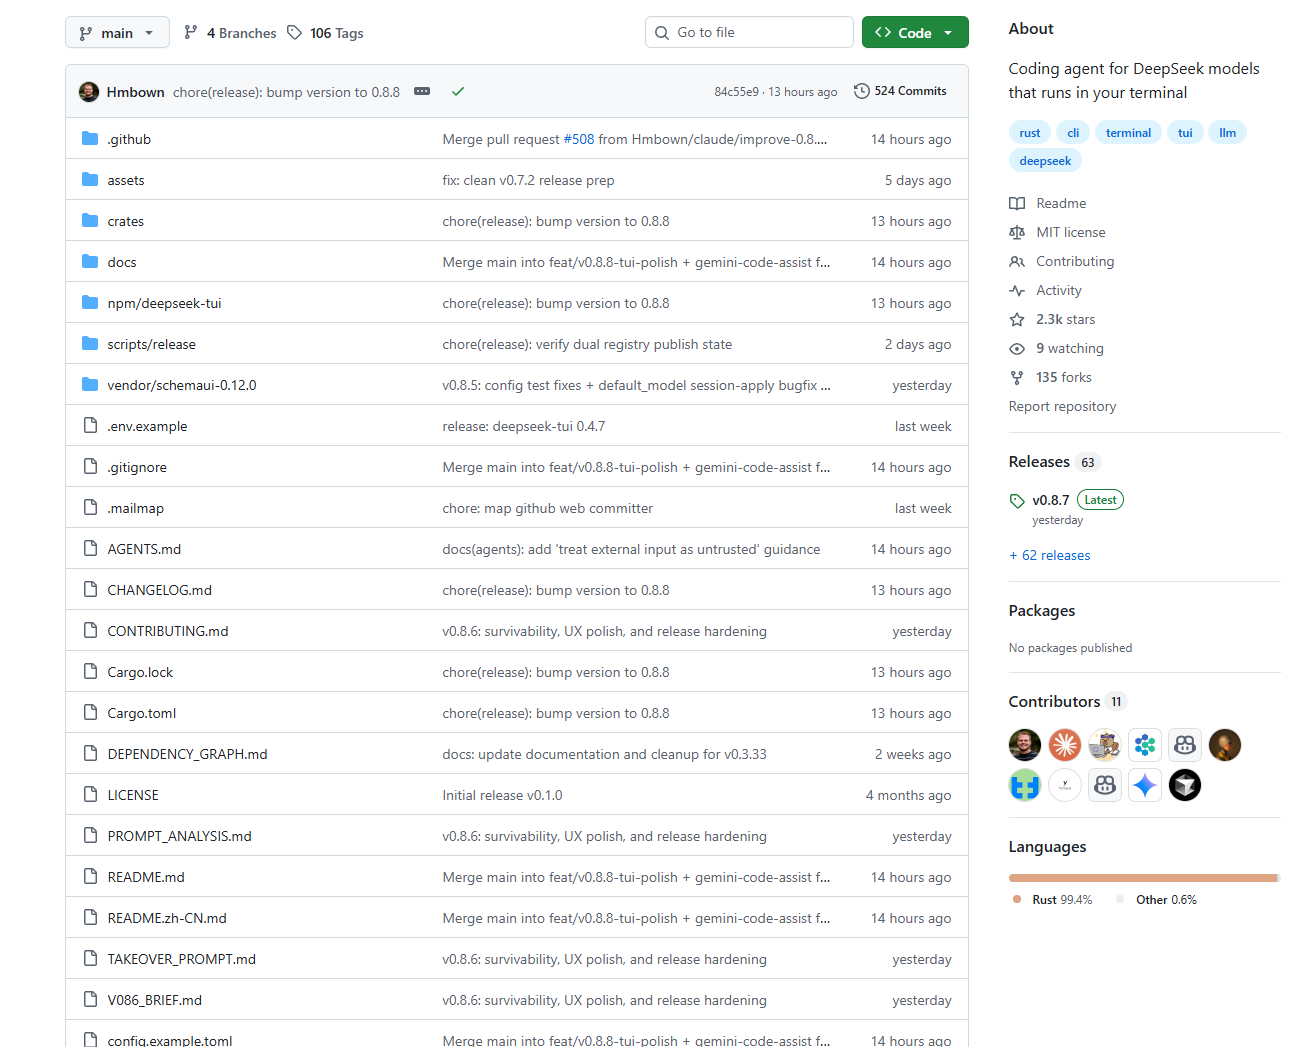The height and width of the screenshot is (1047, 1297).
Task: Click the scale icon next to MIT license
Action: pyautogui.click(x=1017, y=232)
